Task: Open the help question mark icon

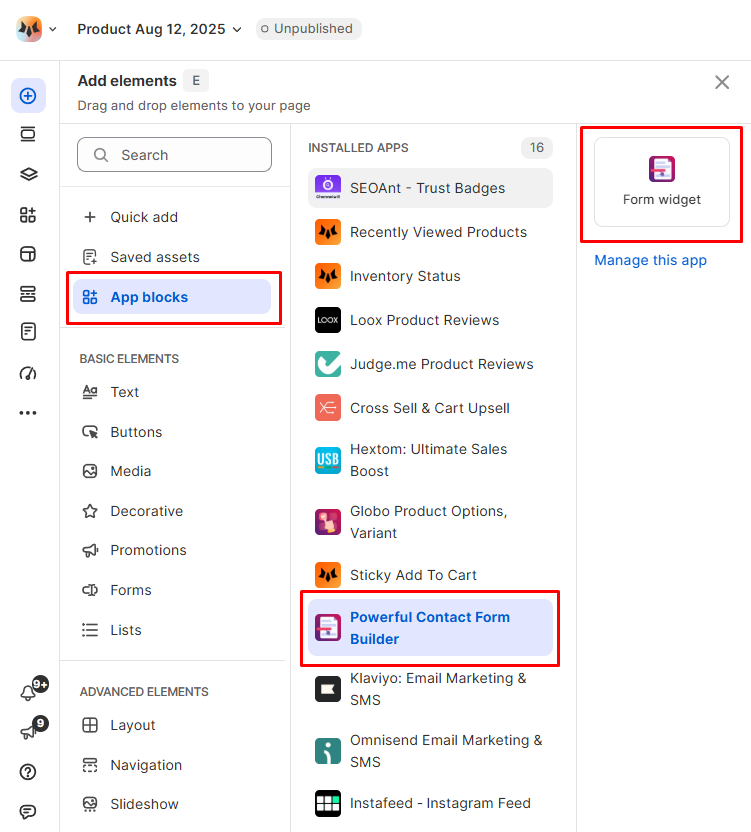Action: coord(28,772)
